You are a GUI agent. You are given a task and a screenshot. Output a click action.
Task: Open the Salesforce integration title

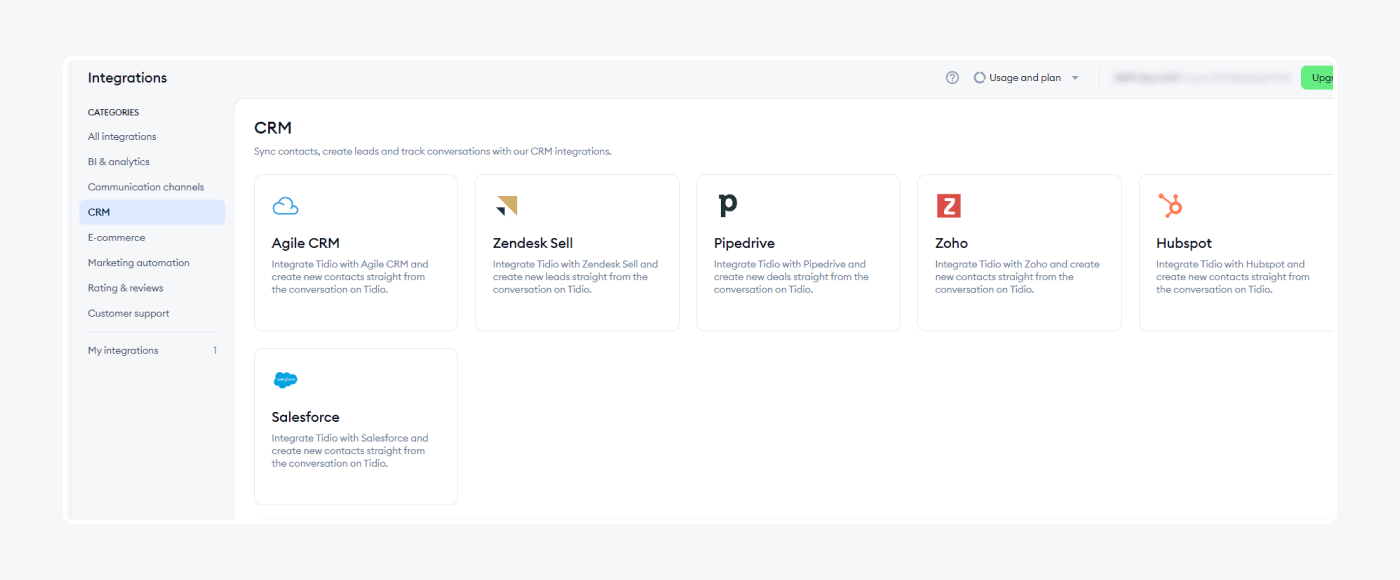pyautogui.click(x=305, y=417)
